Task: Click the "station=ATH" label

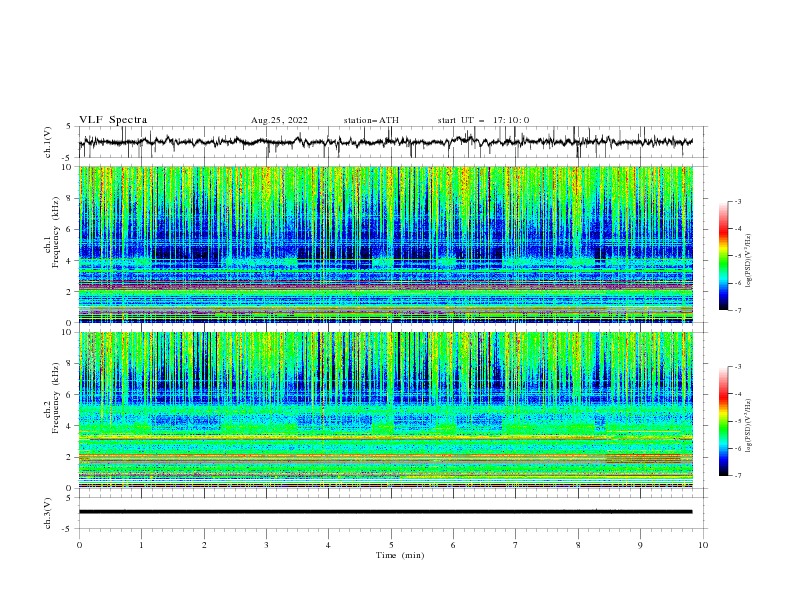Action: pyautogui.click(x=371, y=120)
